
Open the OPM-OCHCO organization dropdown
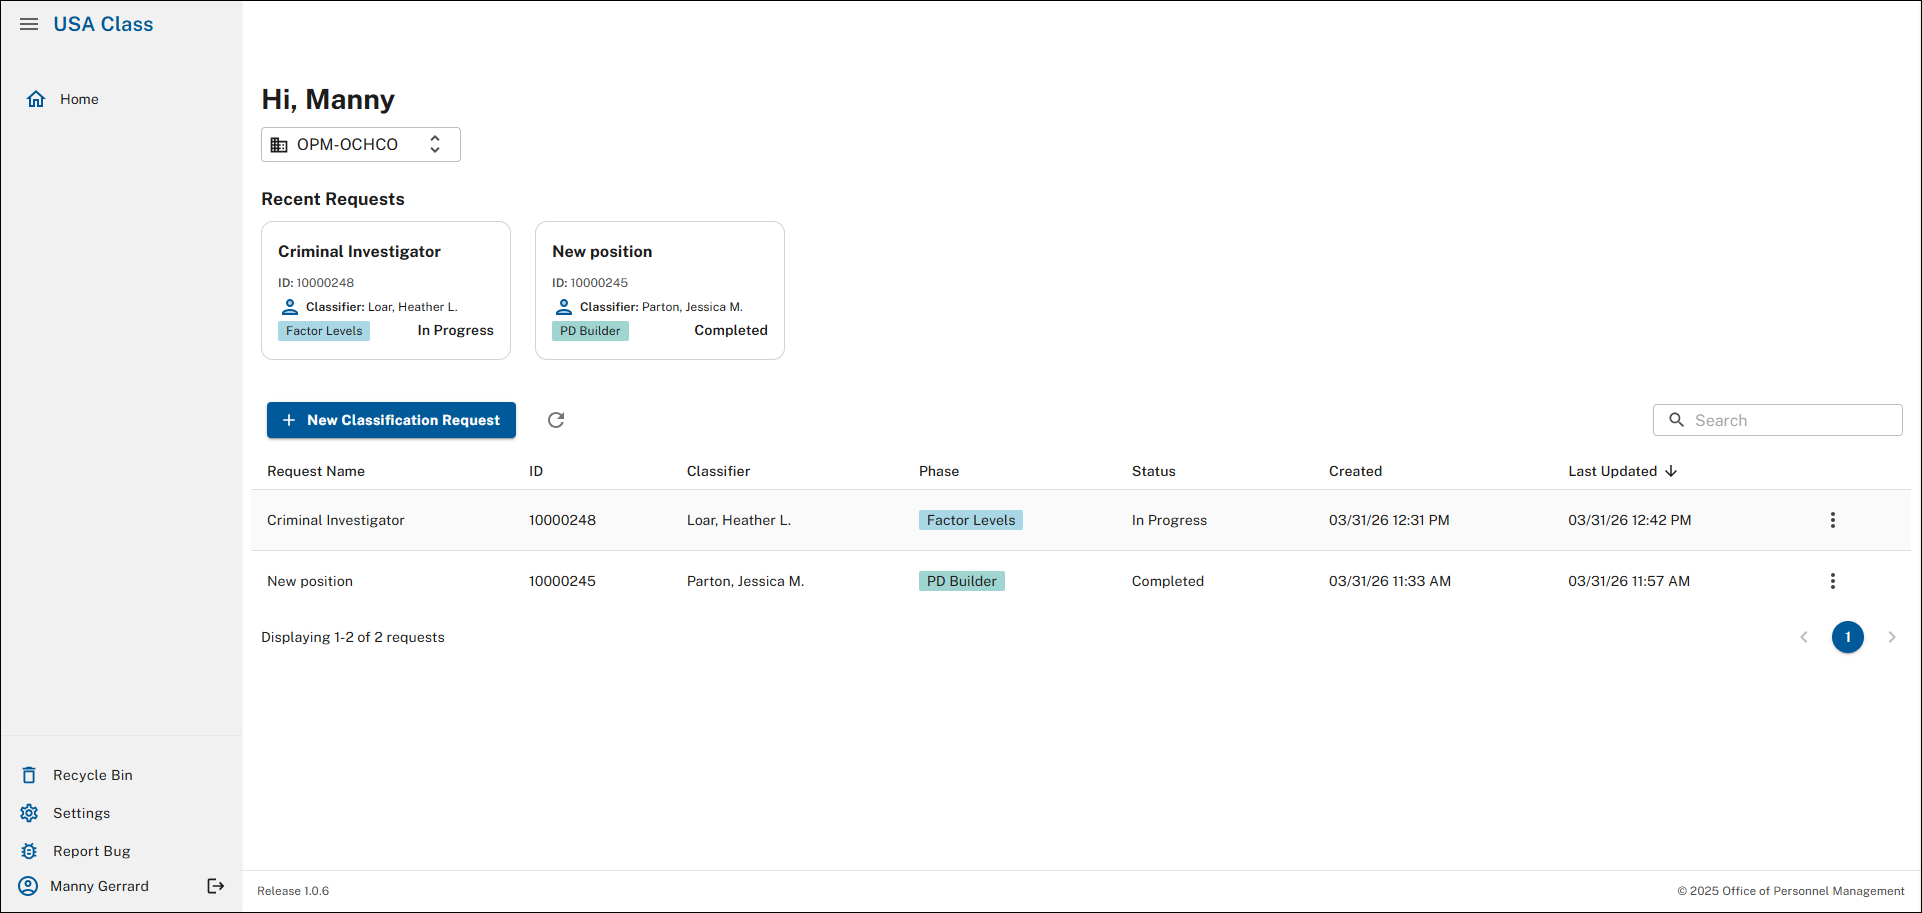tap(361, 144)
